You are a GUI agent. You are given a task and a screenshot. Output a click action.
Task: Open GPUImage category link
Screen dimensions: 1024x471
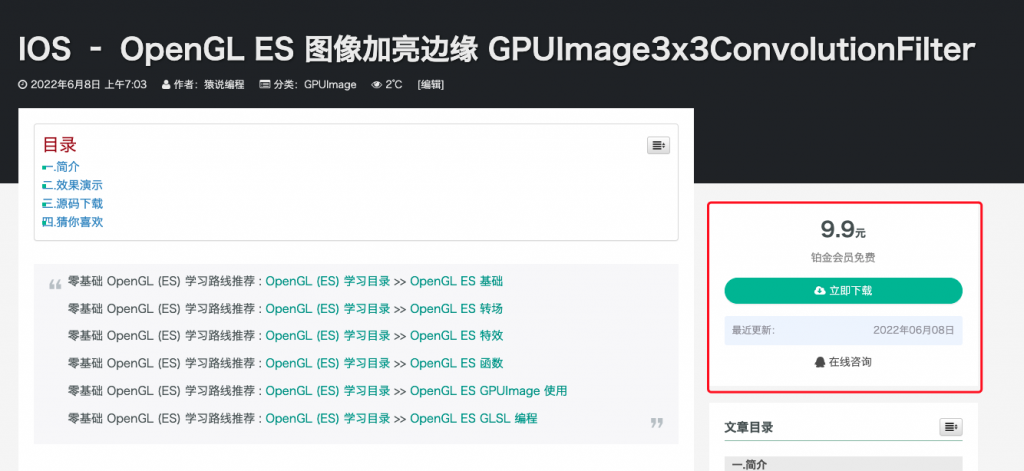tap(330, 84)
